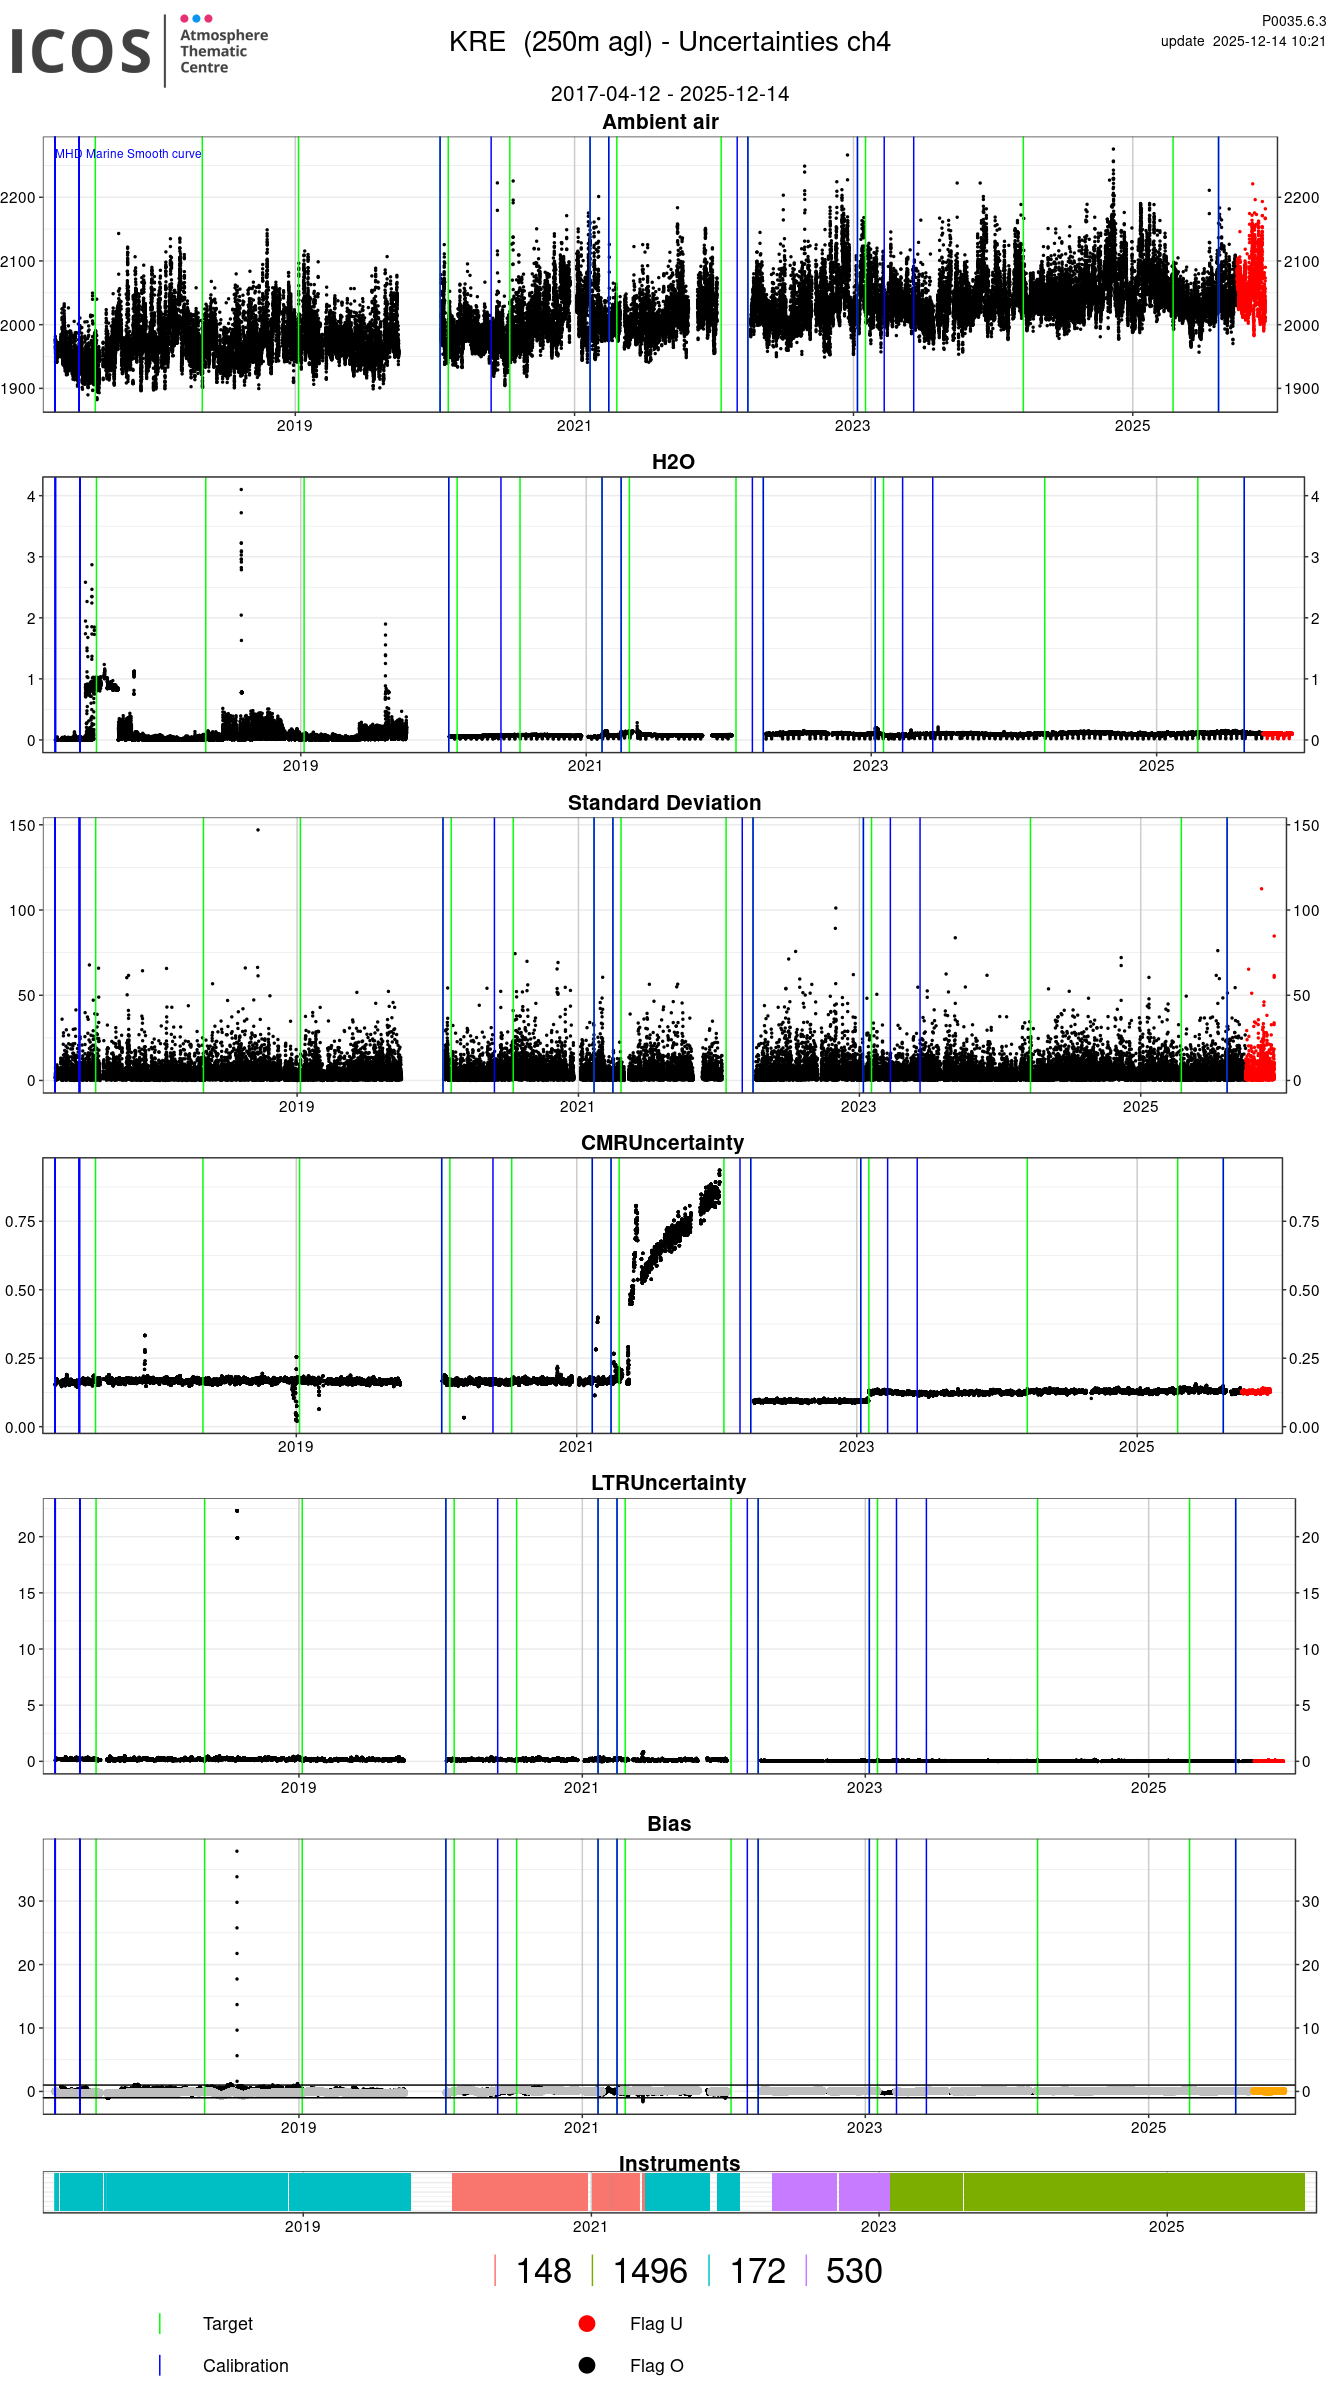The height and width of the screenshot is (2400, 1340).
Task: Click the black Flag O legend dot
Action: 587,2365
